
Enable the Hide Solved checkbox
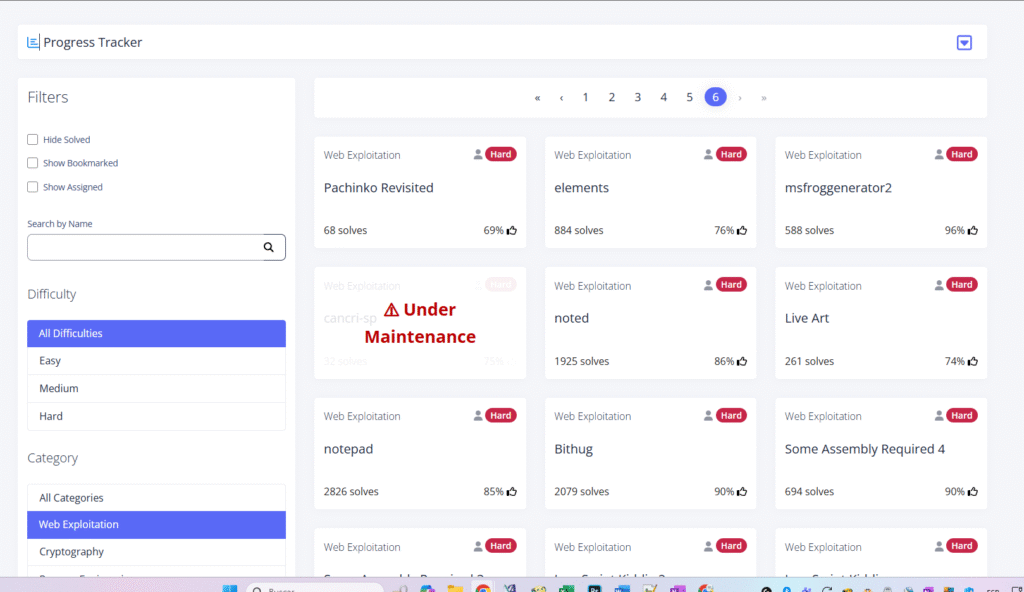click(33, 140)
